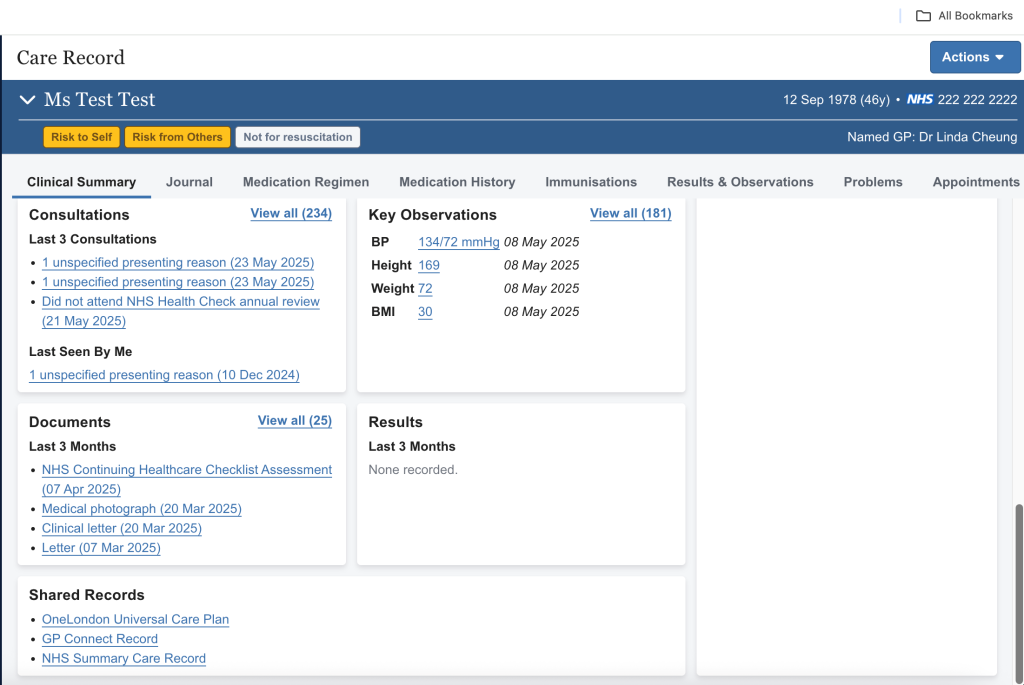Switch to the Journal tab
The image size is (1024, 685).
(x=189, y=182)
